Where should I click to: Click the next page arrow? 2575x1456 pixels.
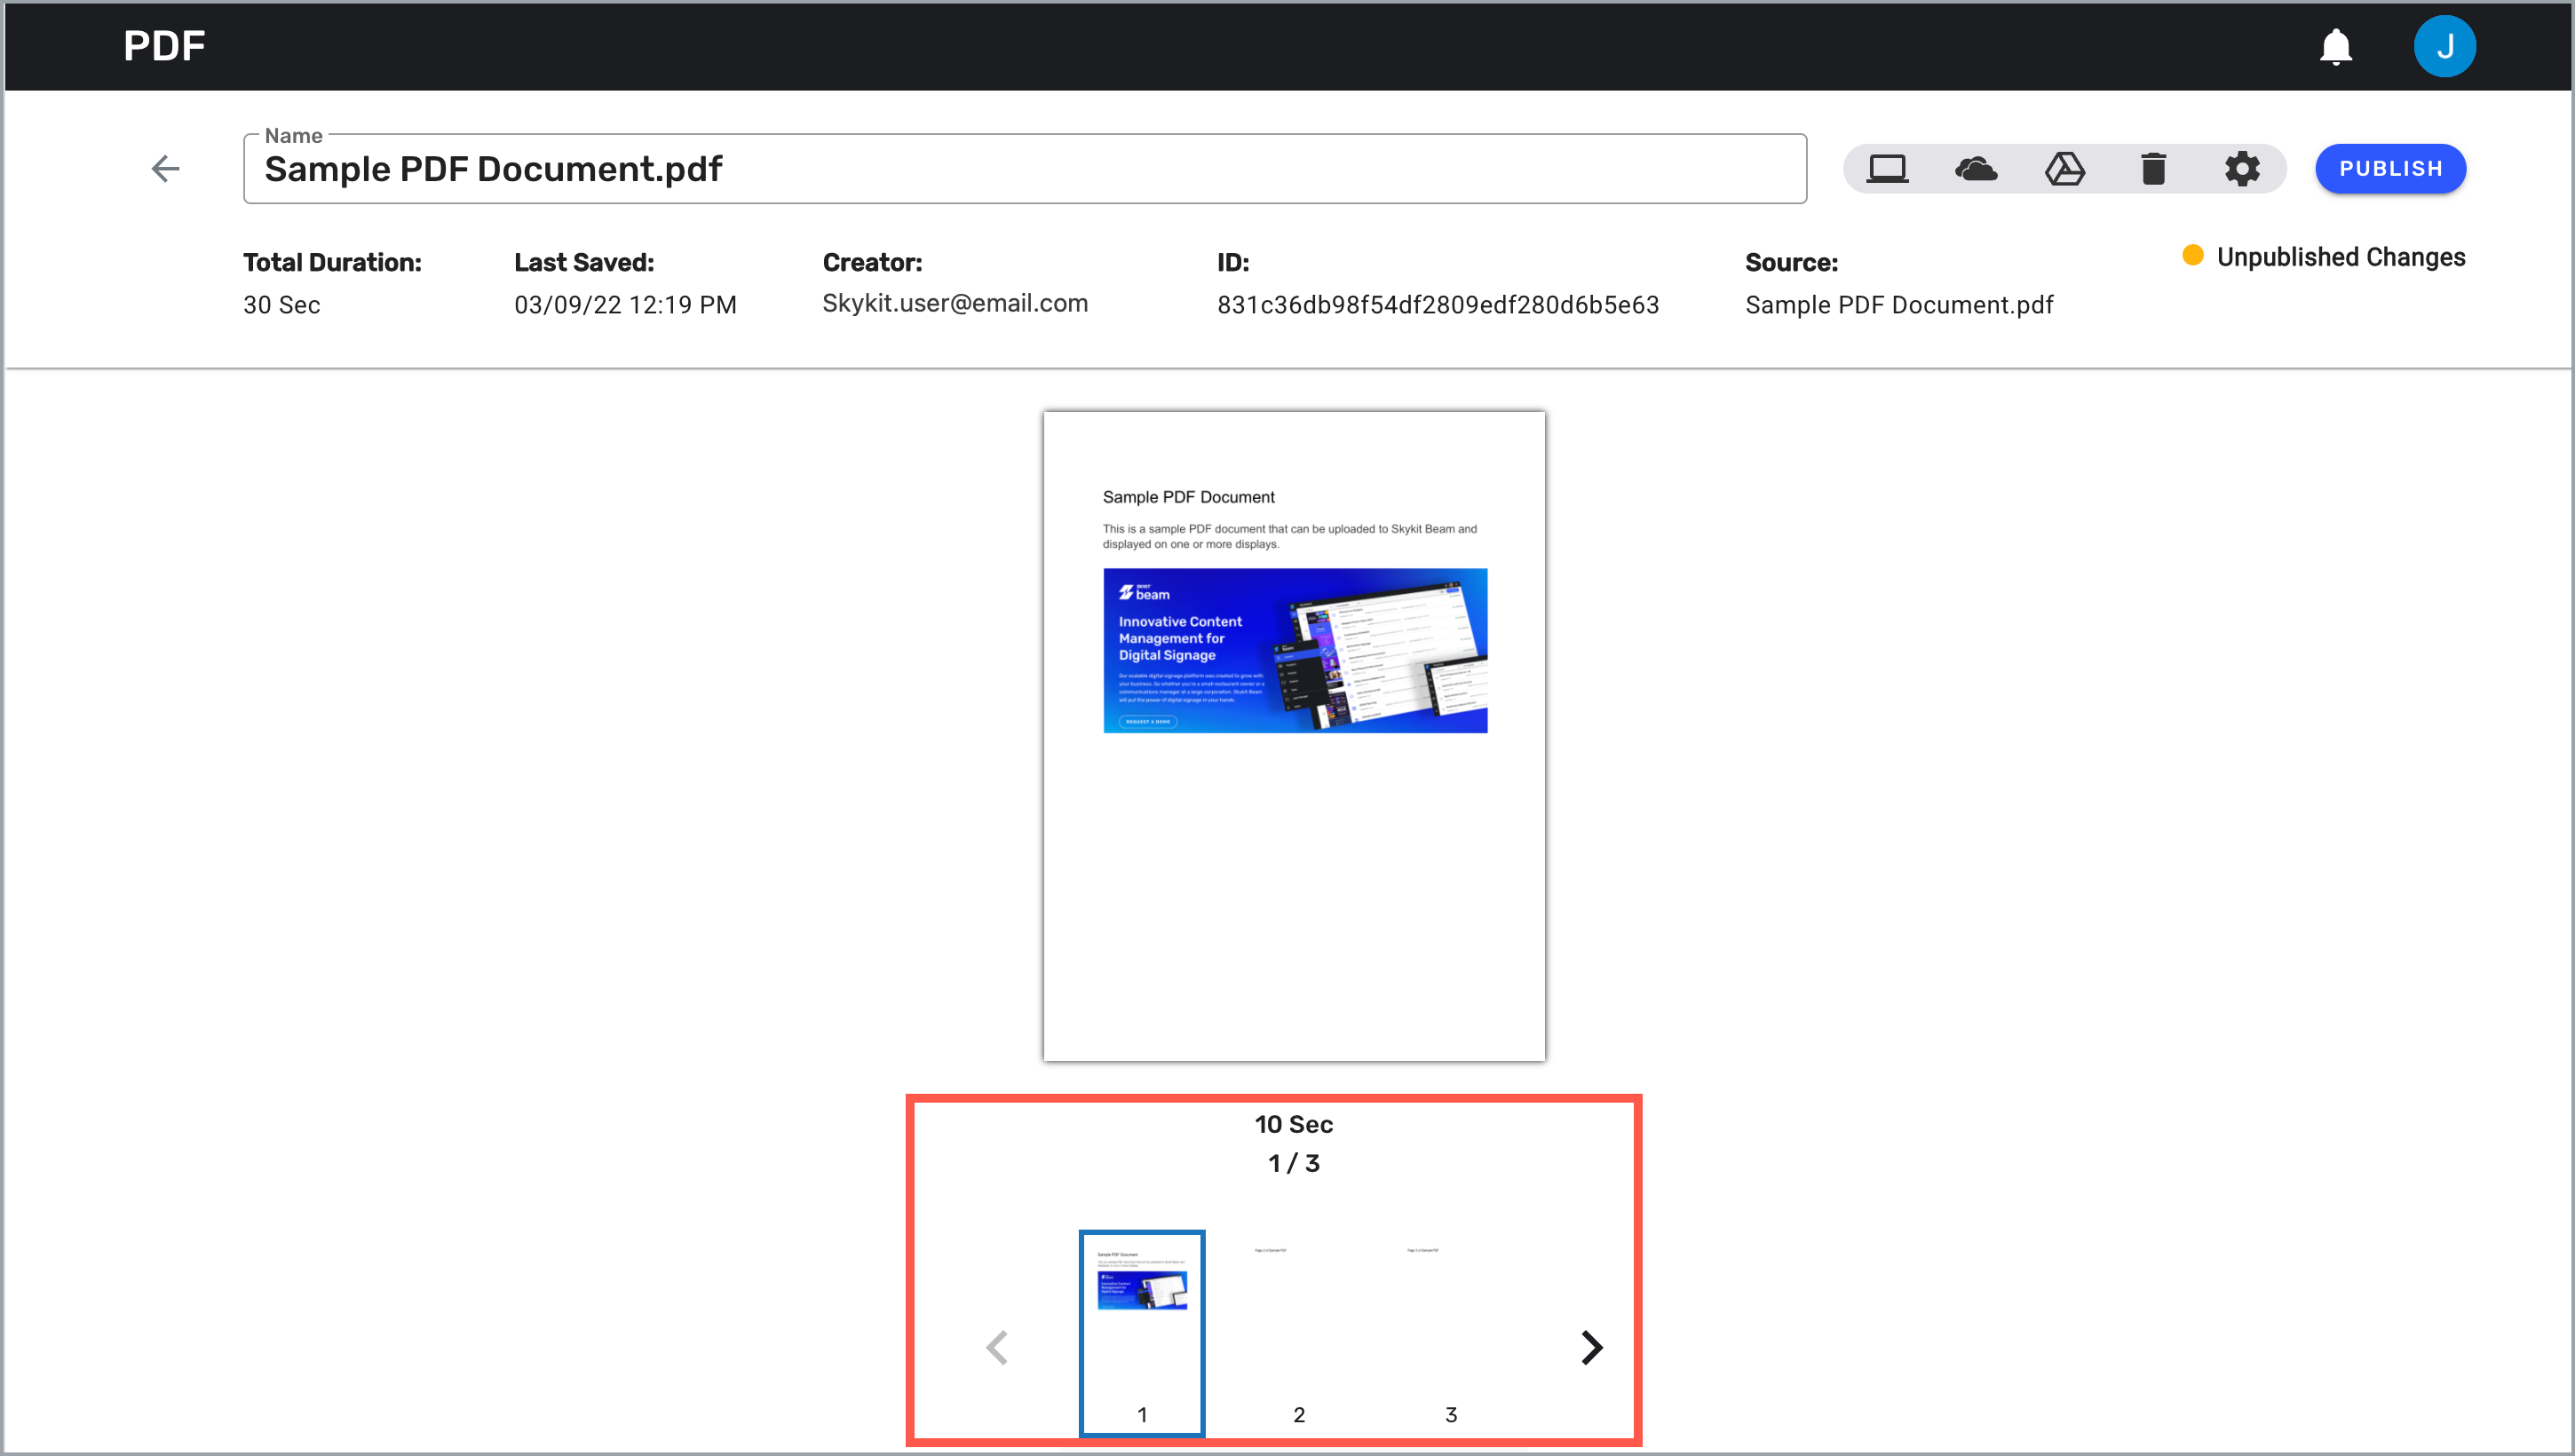1589,1348
